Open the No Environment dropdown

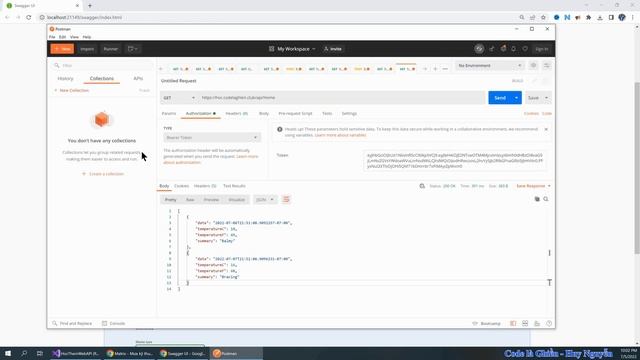click(x=489, y=65)
